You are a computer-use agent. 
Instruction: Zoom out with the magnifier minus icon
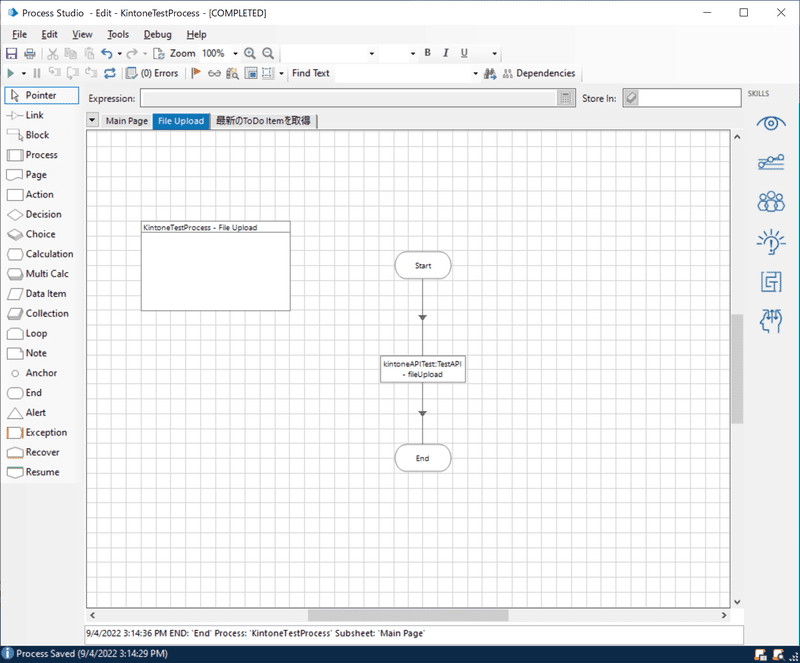(x=268, y=53)
